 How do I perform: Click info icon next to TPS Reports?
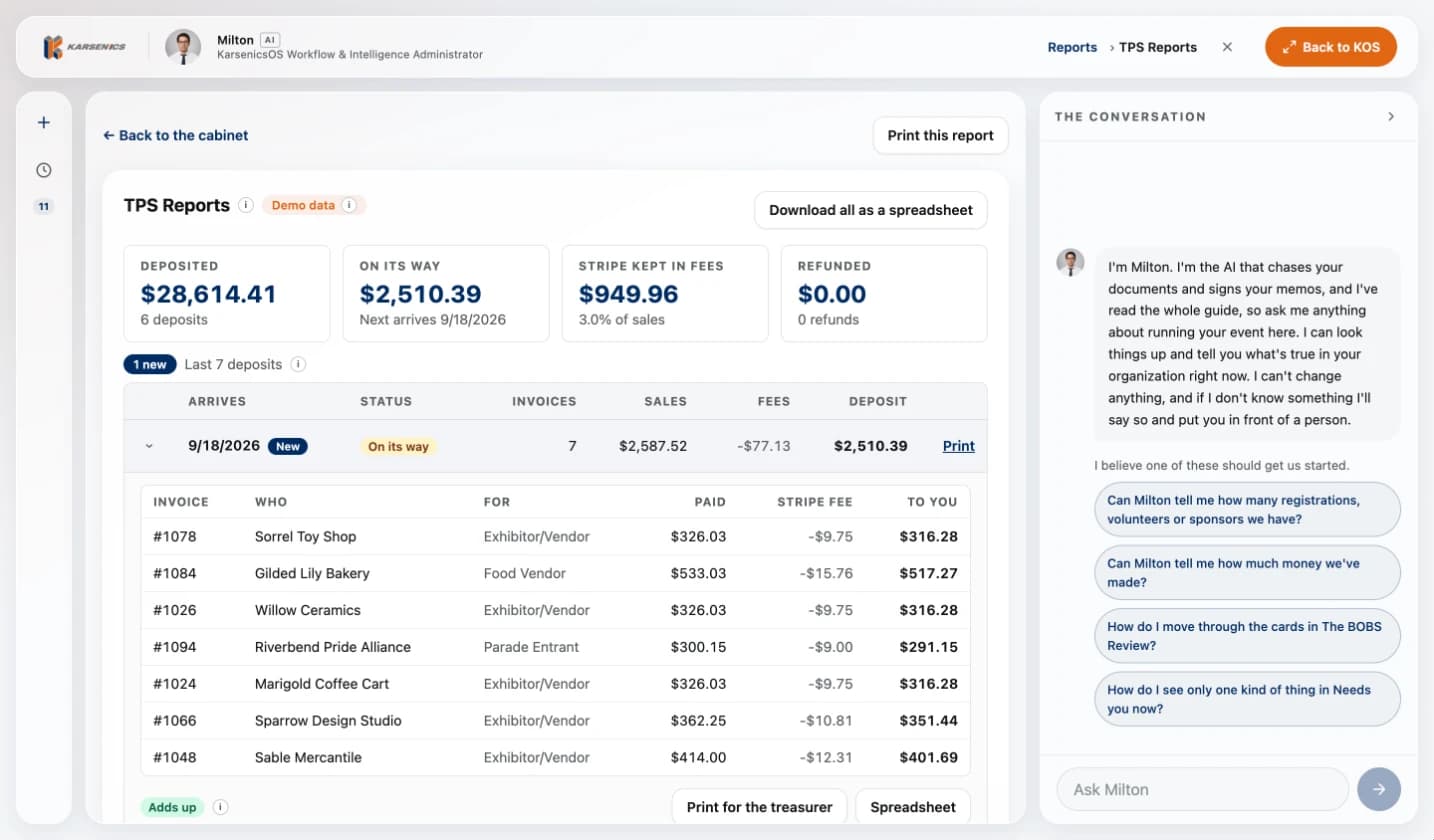pos(246,205)
